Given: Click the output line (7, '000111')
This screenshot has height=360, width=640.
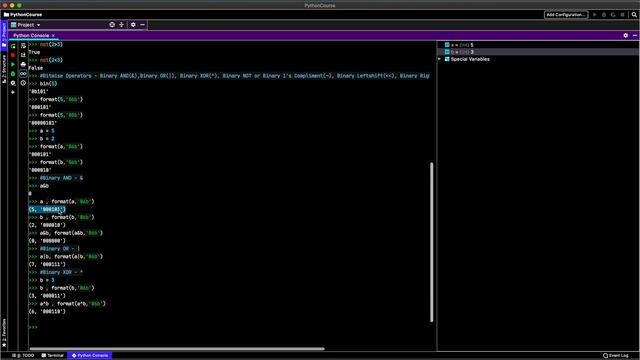Looking at the screenshot, I should 47,264.
